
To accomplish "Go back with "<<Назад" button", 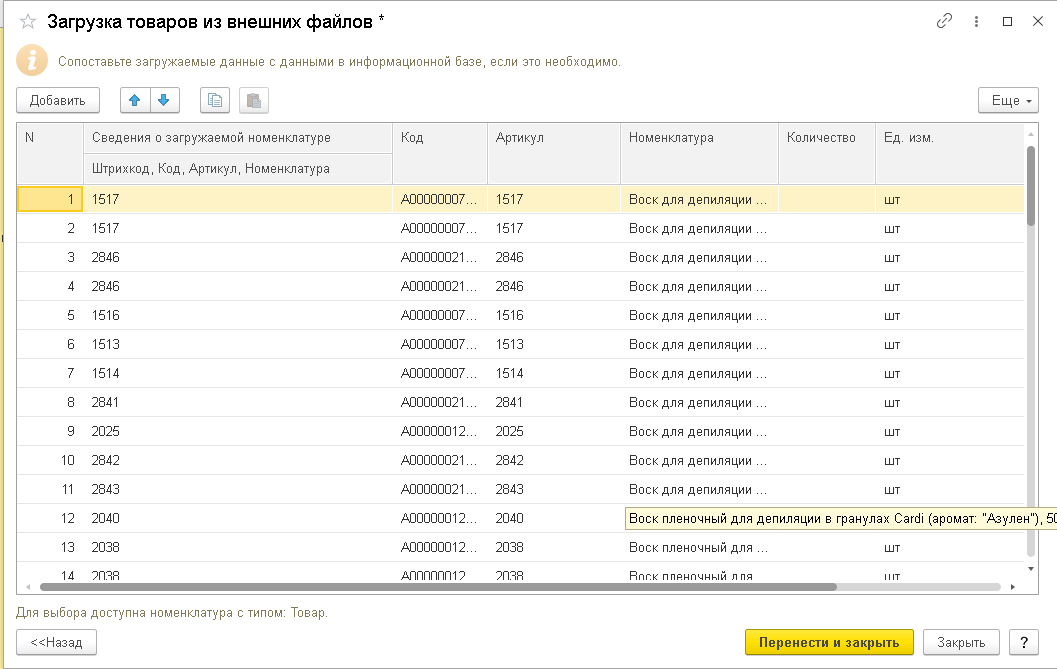I will [x=56, y=642].
